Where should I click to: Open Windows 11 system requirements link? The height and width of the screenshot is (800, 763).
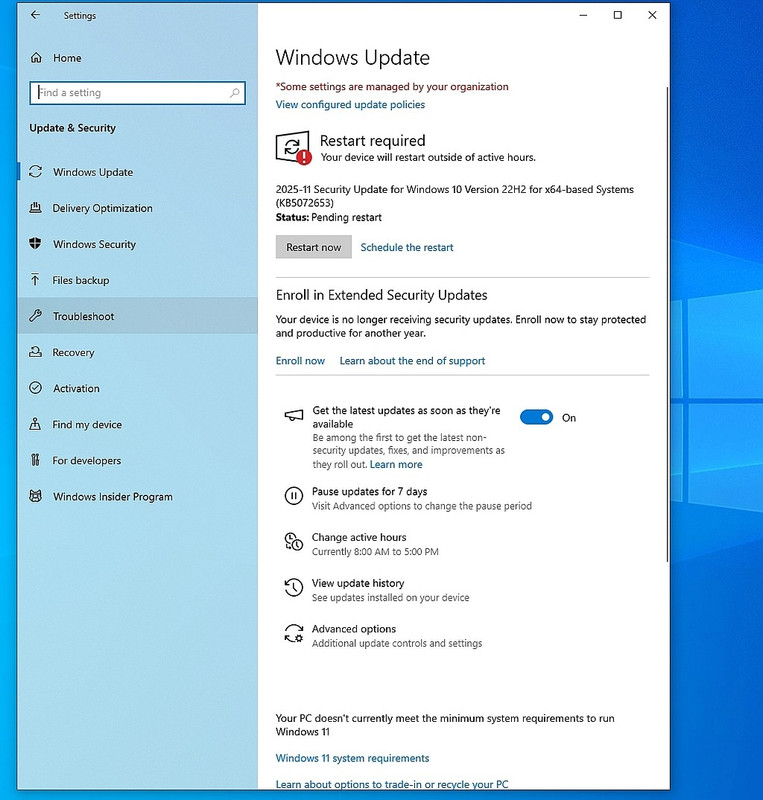coord(352,758)
